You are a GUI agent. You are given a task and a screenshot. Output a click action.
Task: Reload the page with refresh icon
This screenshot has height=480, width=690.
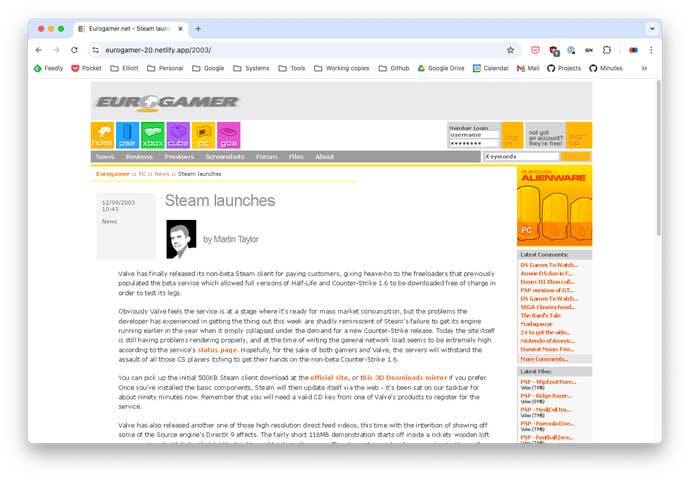74,50
